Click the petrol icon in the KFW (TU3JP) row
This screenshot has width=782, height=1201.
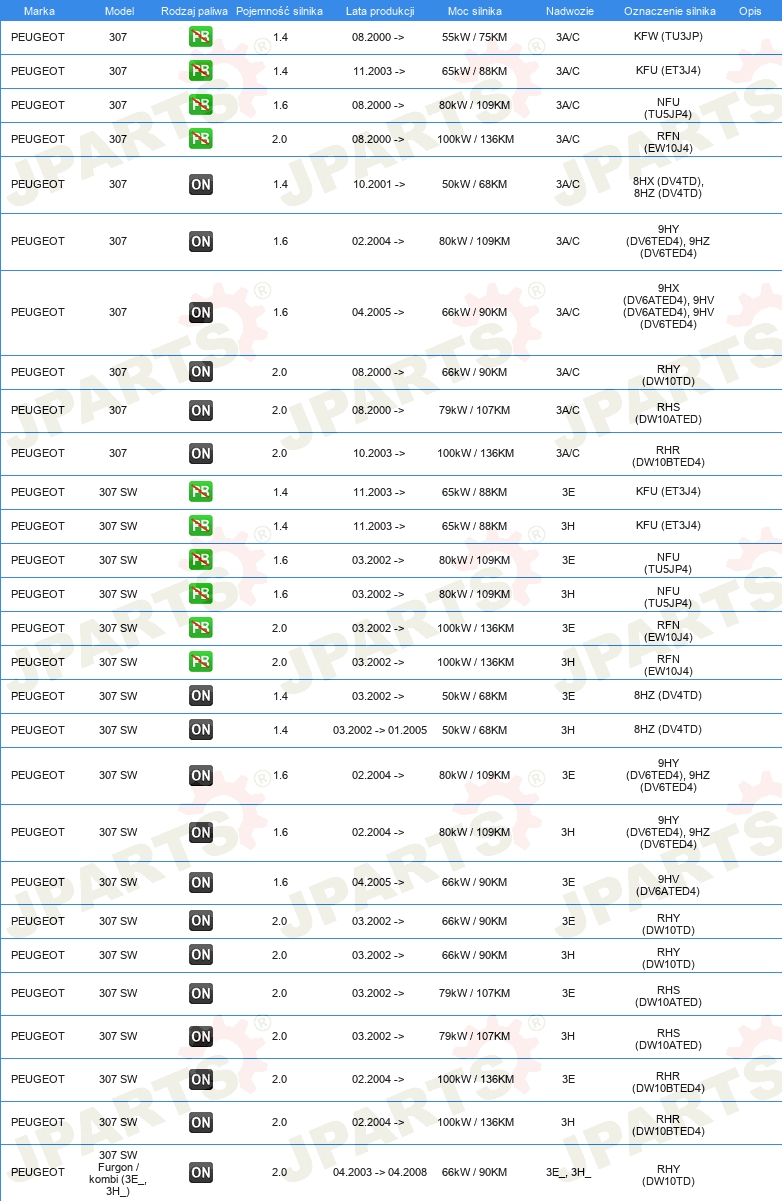point(201,37)
